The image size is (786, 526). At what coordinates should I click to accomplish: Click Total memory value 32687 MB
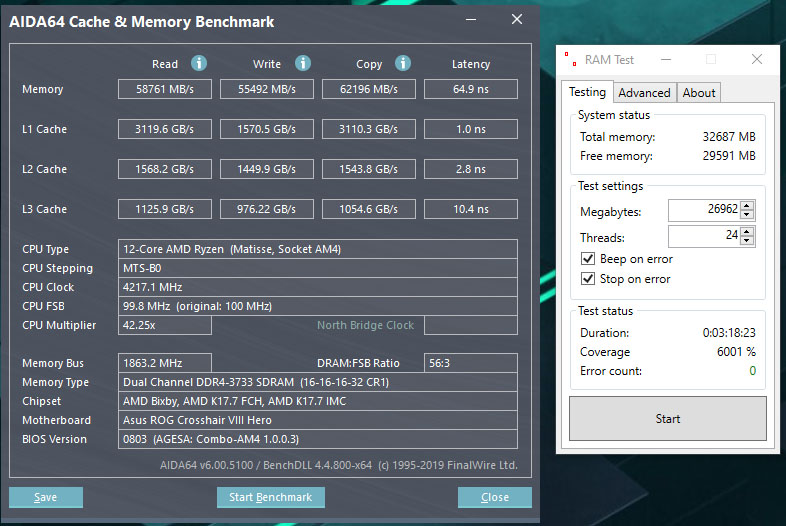tap(729, 137)
